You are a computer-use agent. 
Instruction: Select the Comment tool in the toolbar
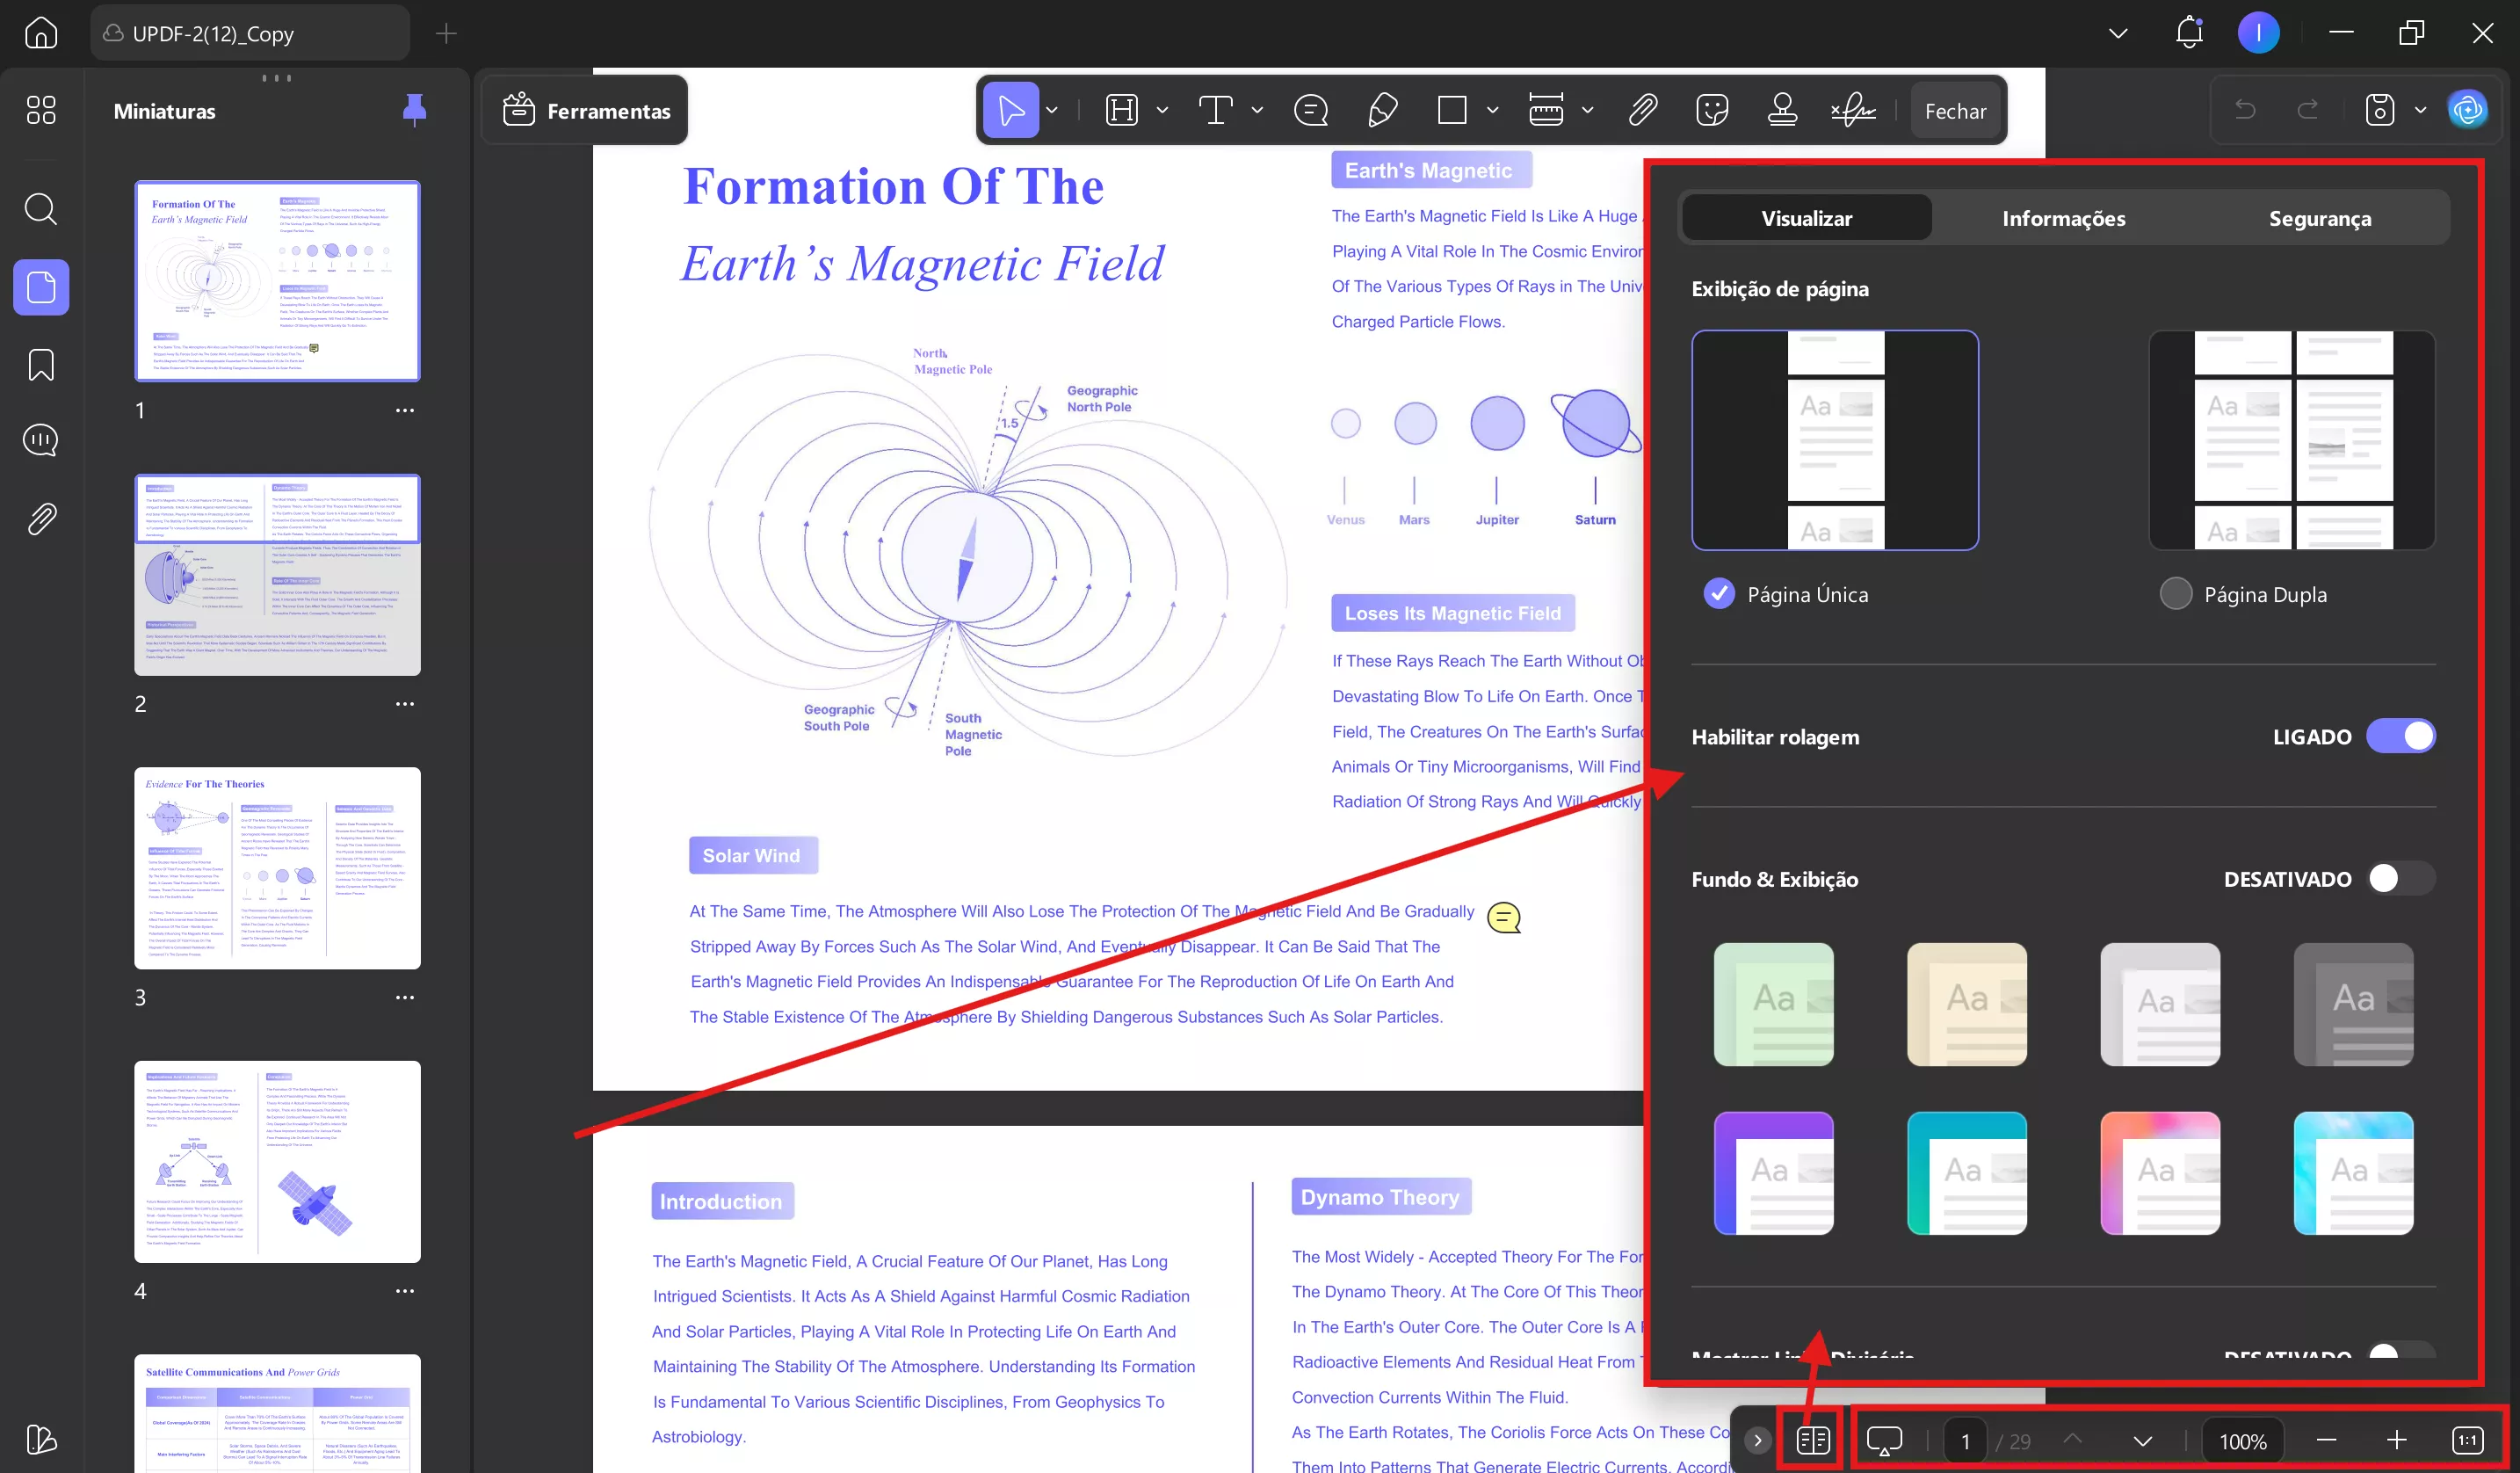(x=1311, y=109)
